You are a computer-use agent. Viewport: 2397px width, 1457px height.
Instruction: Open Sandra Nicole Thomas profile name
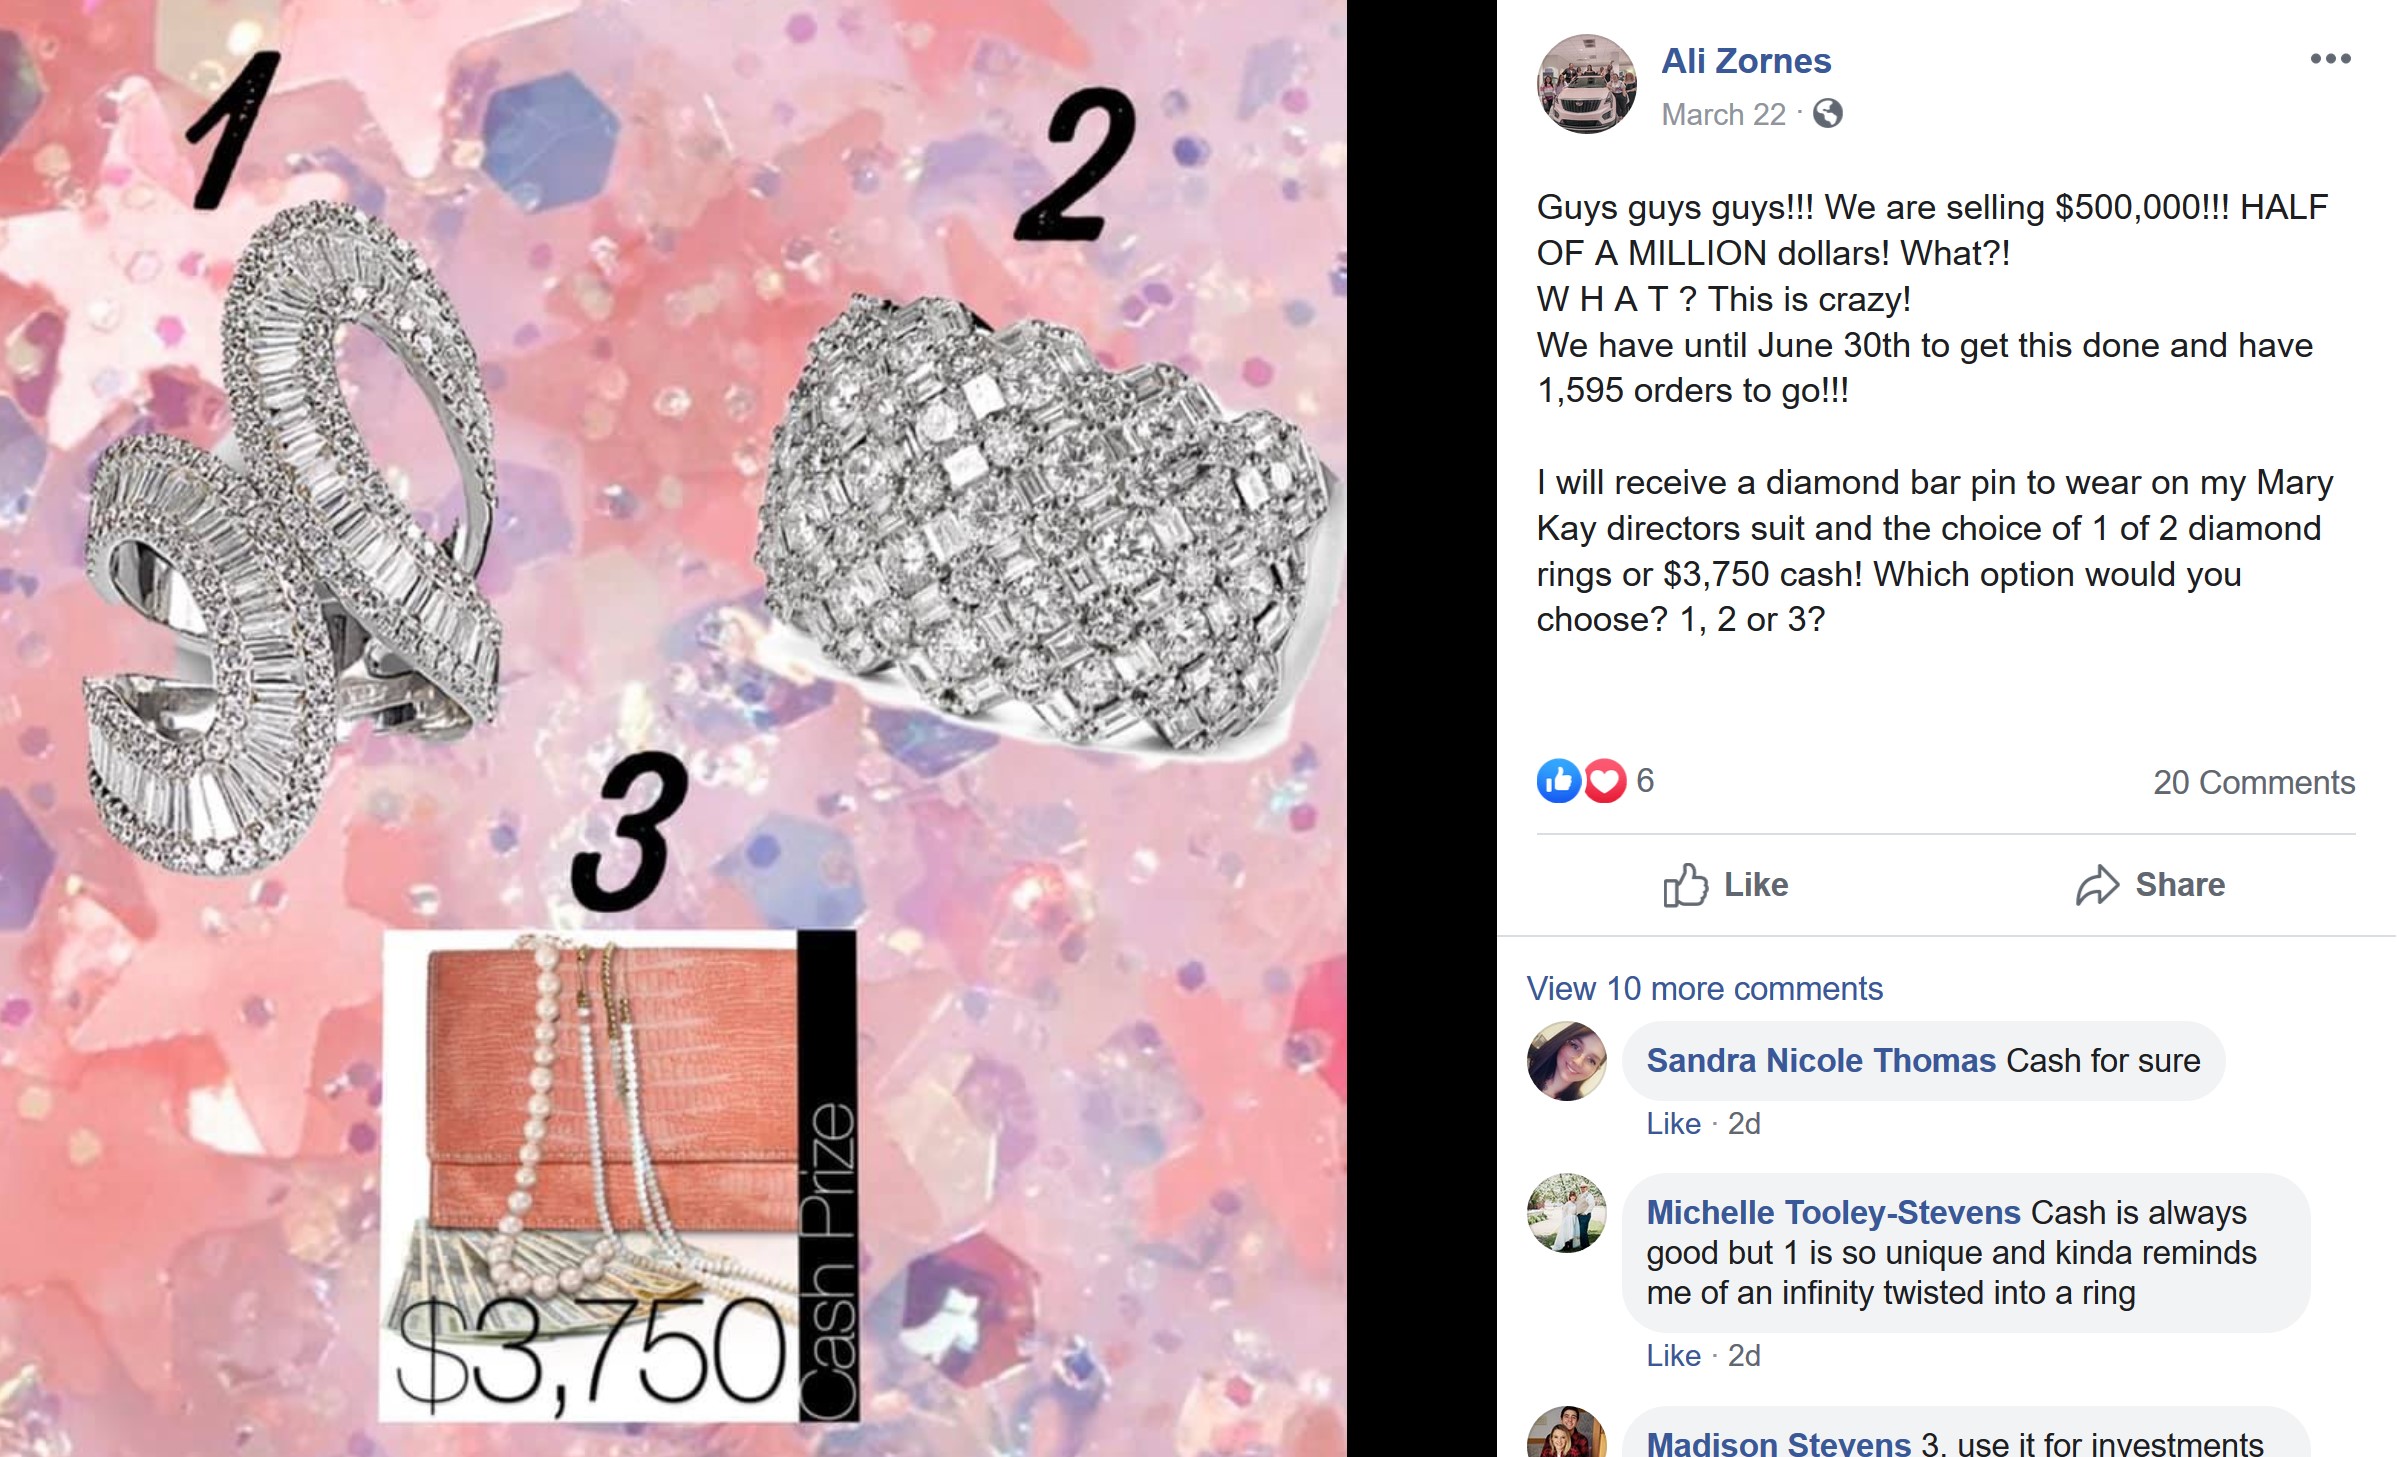(1821, 1060)
